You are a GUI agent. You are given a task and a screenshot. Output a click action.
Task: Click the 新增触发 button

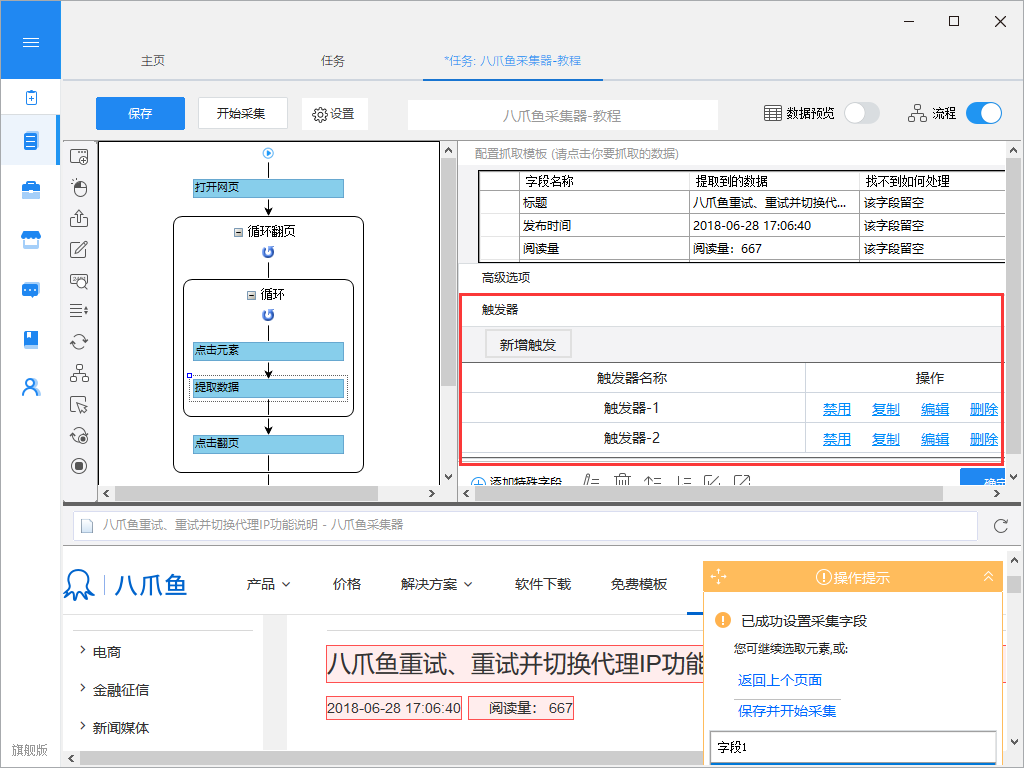click(528, 345)
